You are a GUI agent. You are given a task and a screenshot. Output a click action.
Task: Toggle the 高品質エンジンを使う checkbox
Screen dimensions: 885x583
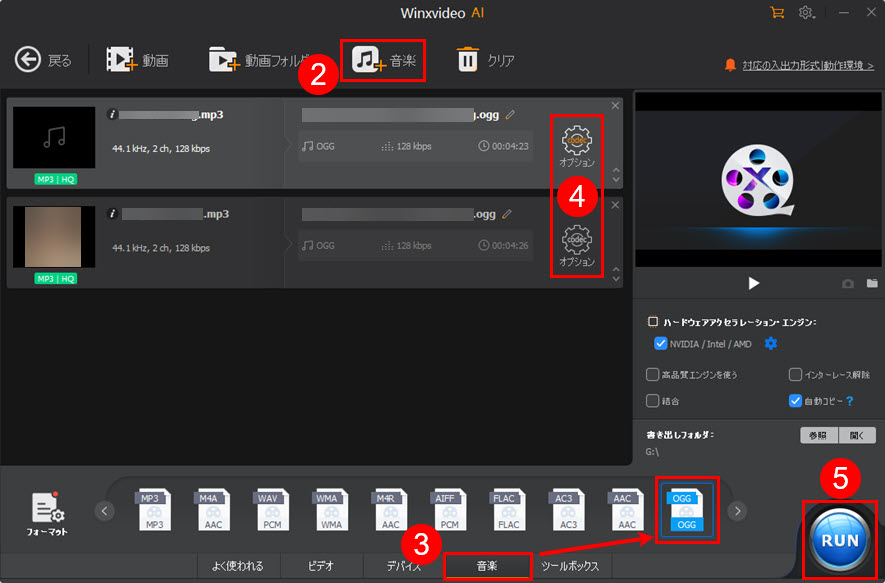coord(653,375)
